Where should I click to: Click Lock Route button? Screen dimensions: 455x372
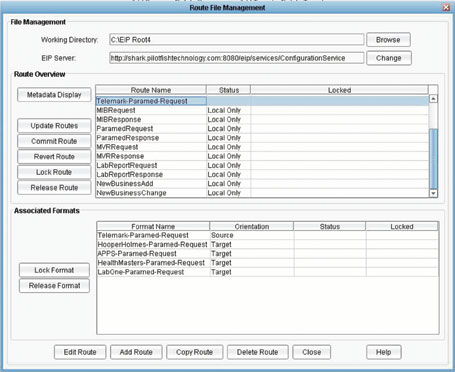click(x=54, y=172)
